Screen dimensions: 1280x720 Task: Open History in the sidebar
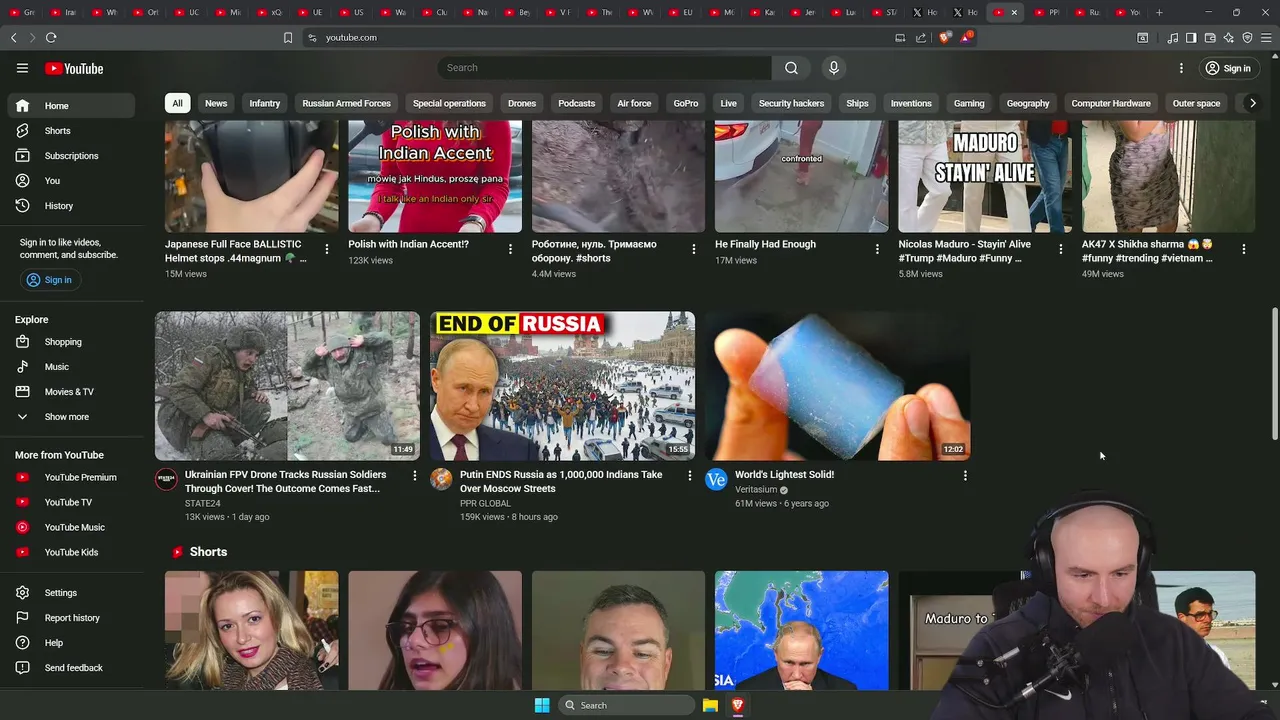pos(70,206)
